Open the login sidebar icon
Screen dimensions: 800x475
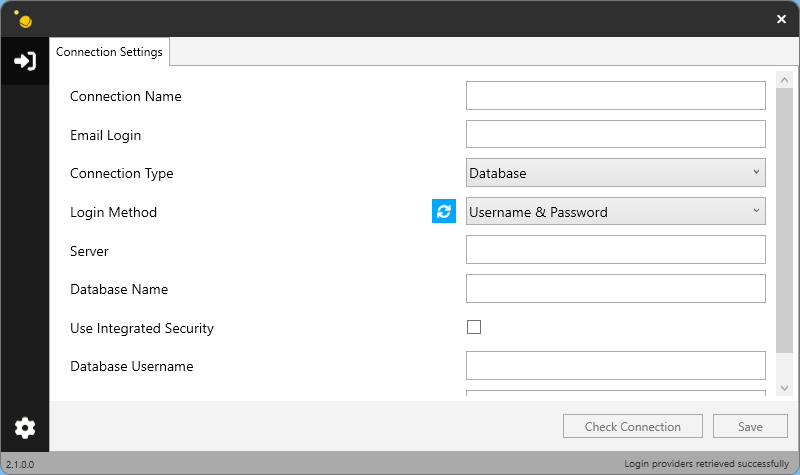coord(24,61)
